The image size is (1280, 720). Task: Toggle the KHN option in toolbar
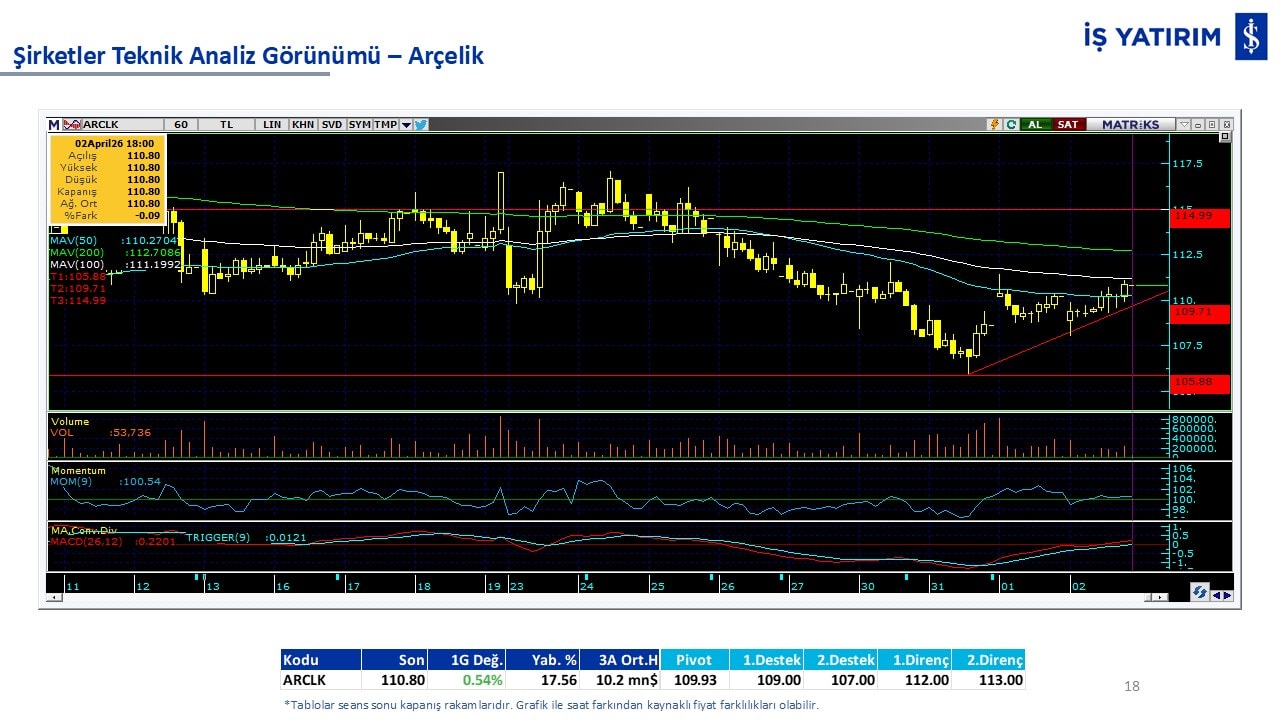tap(303, 125)
